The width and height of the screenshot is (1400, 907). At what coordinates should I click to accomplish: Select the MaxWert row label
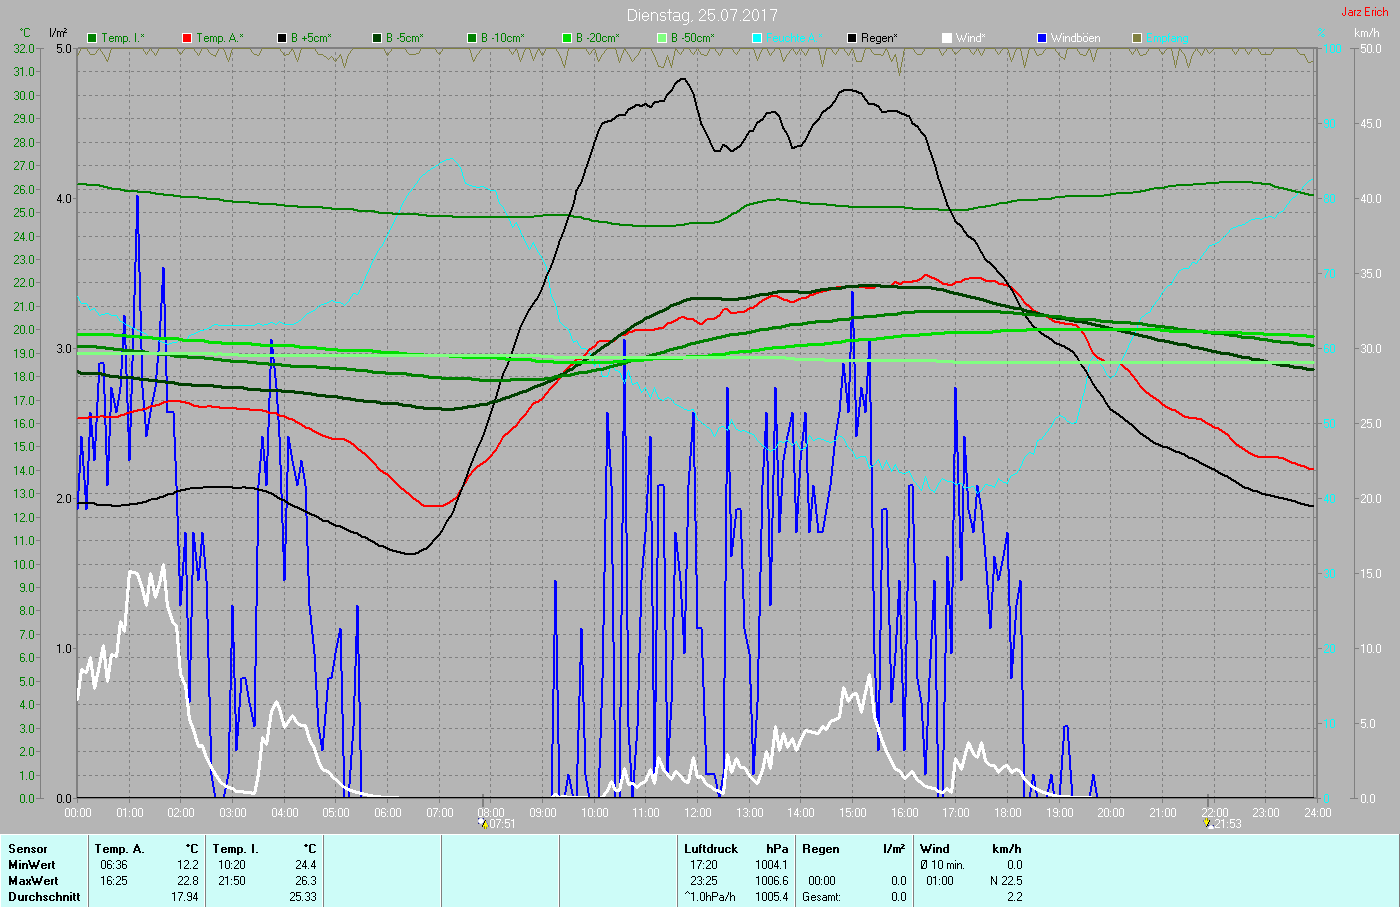33,881
